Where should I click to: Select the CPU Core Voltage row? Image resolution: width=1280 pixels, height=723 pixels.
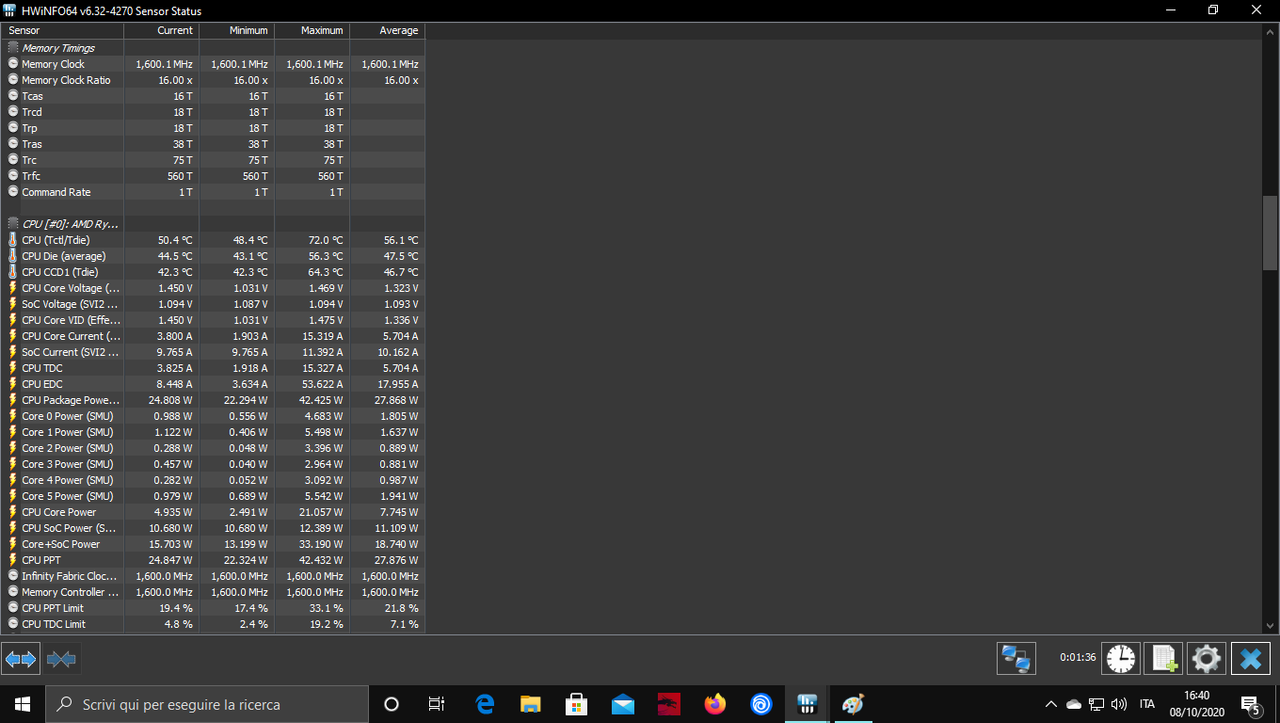click(212, 288)
